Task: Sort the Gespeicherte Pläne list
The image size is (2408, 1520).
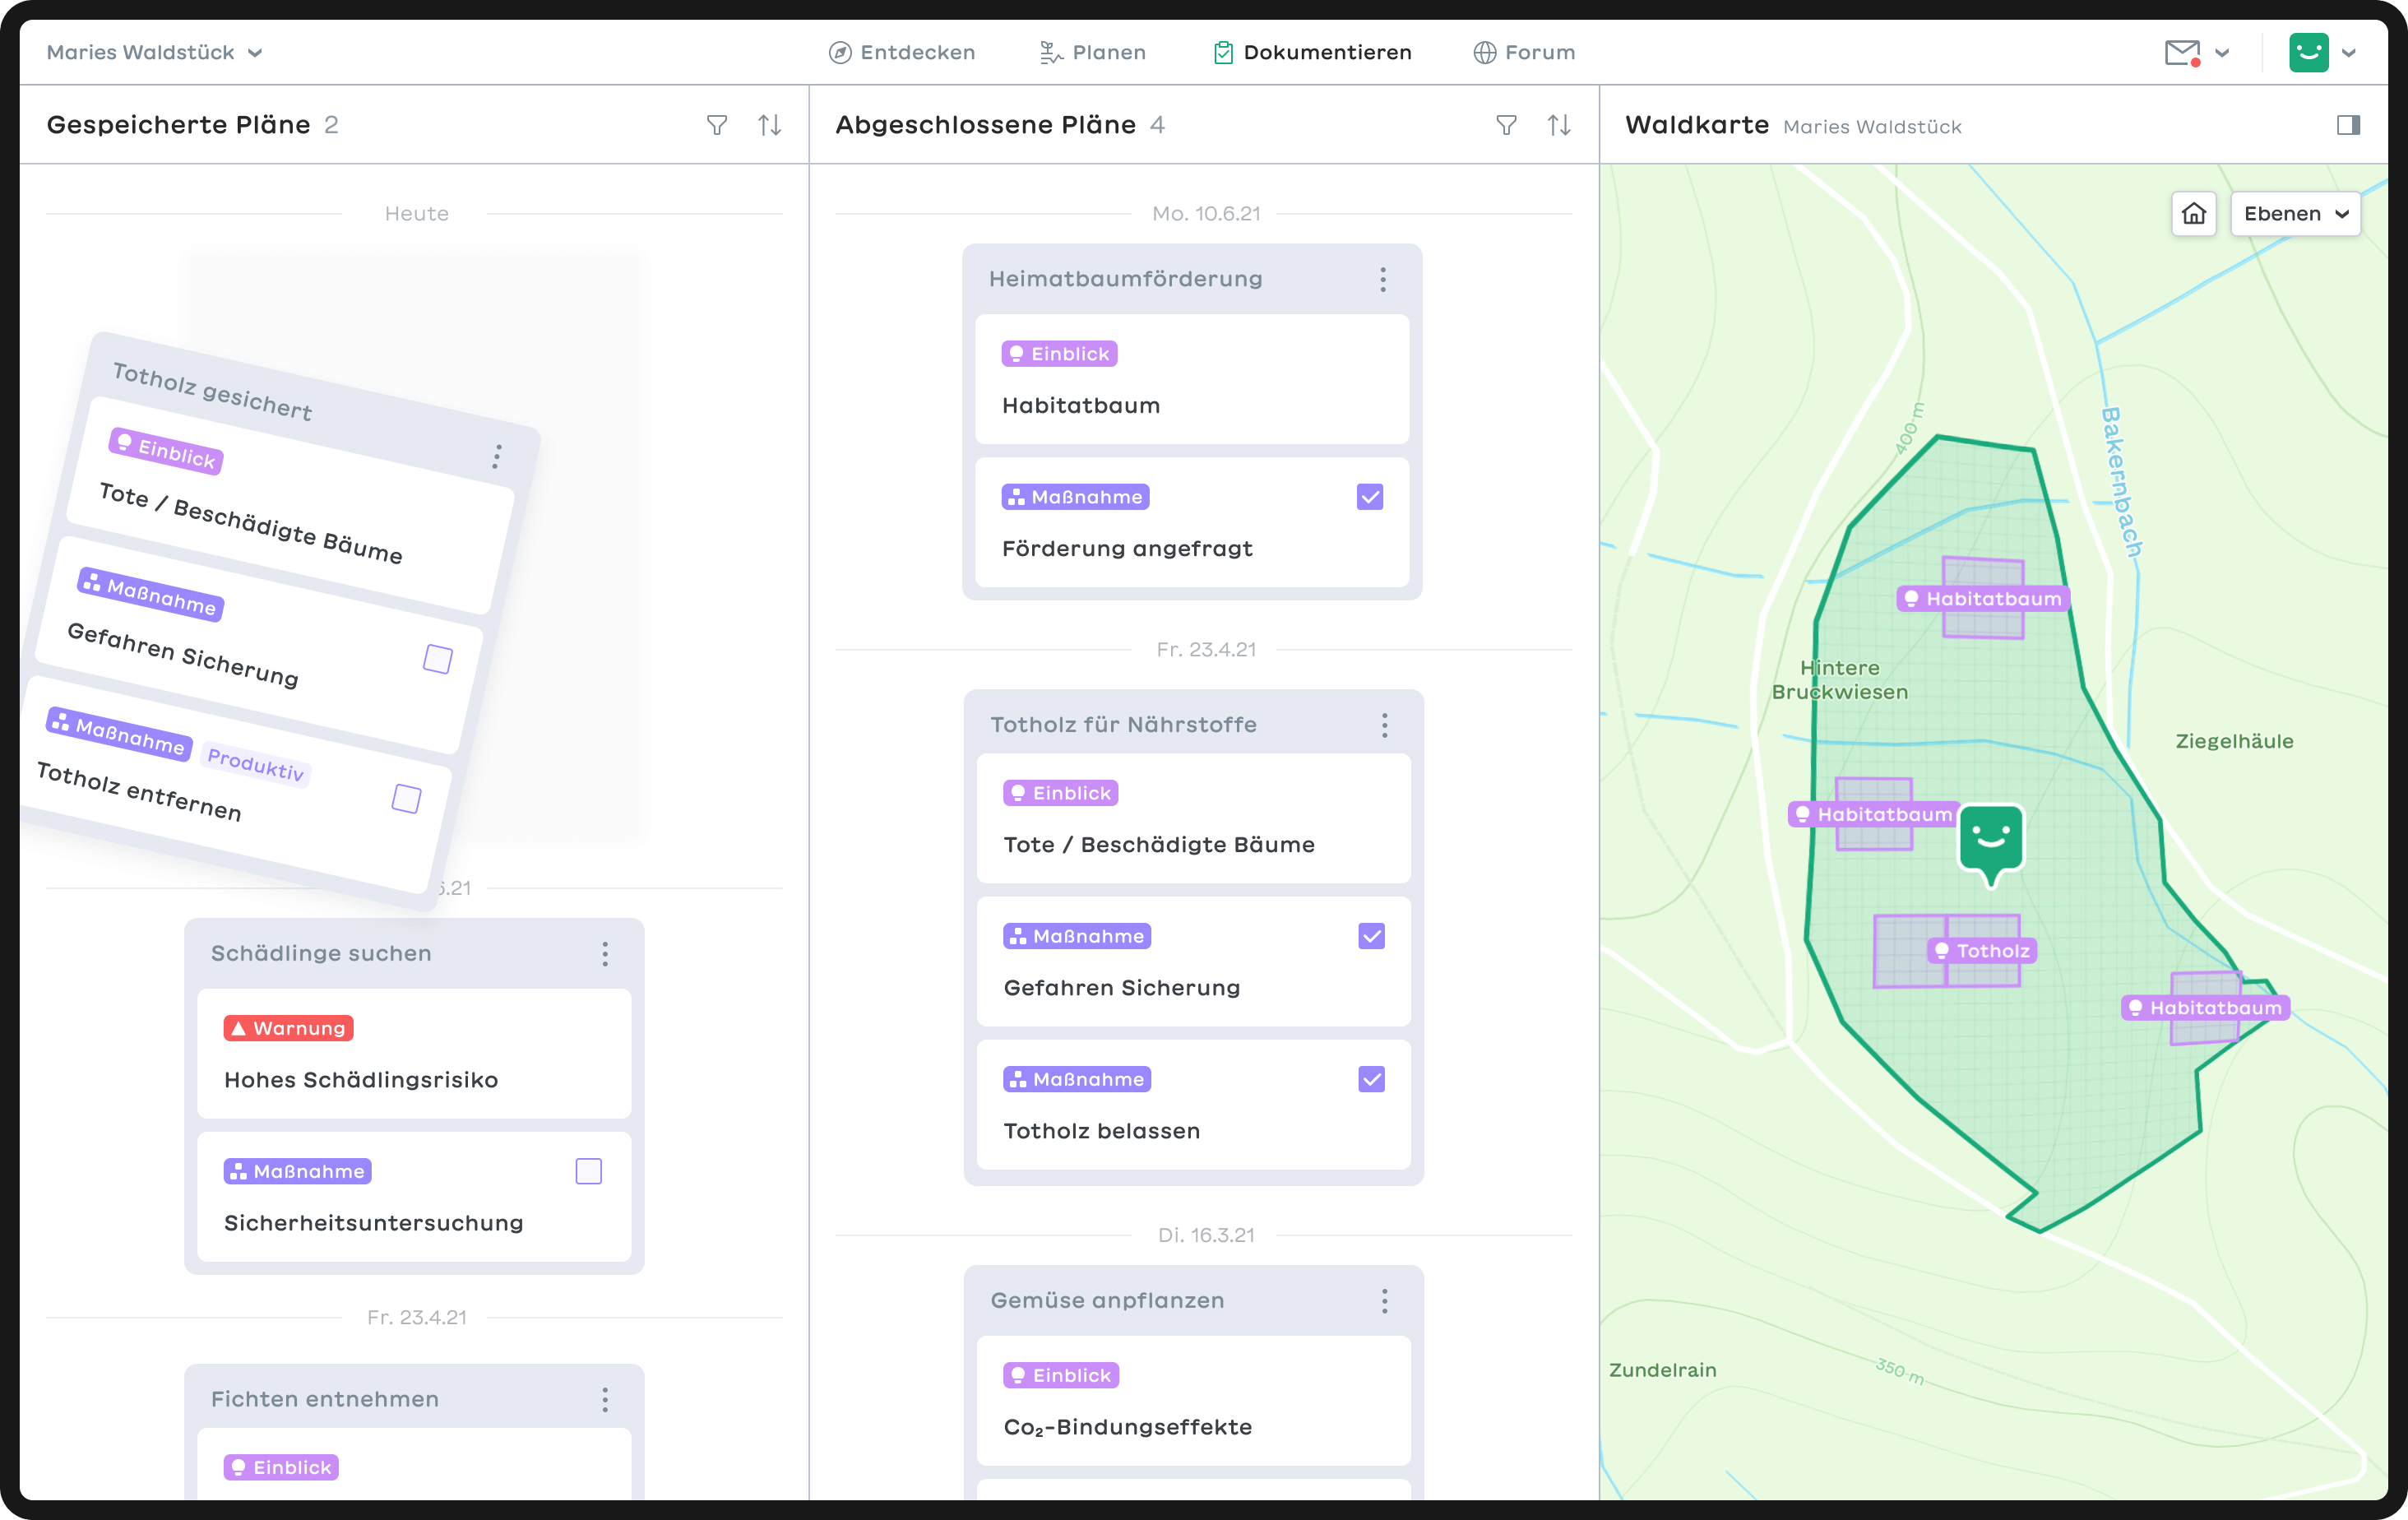Action: 769,125
